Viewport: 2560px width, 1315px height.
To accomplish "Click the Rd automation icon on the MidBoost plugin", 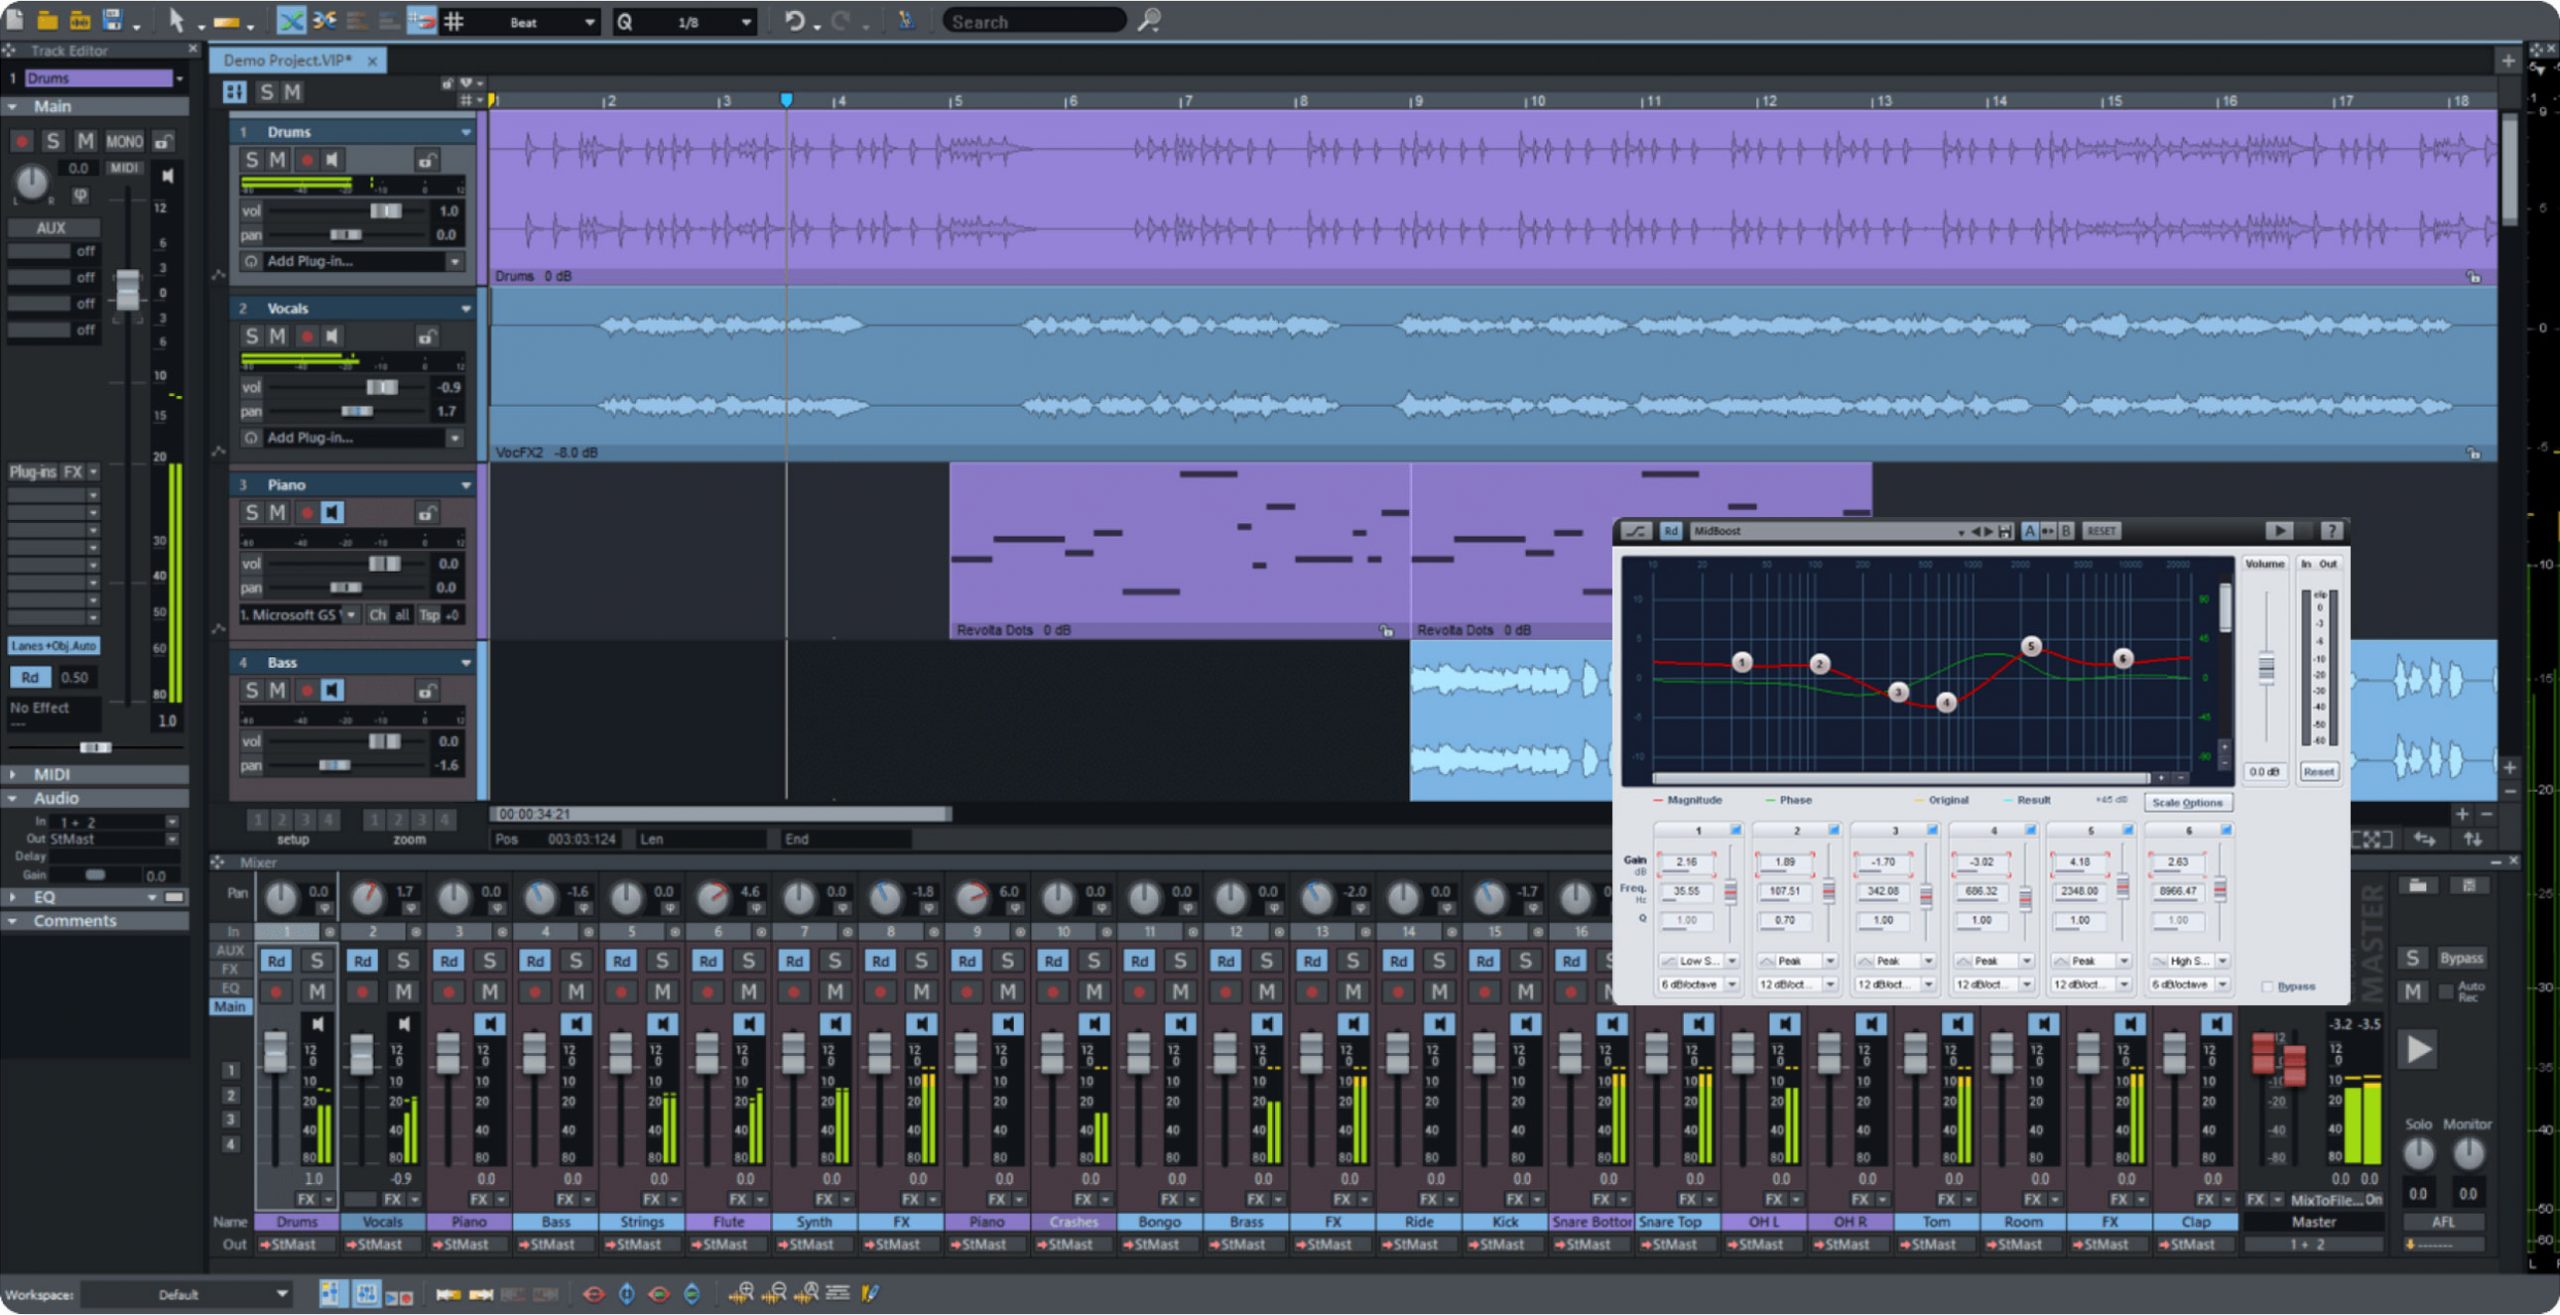I will [x=1670, y=531].
